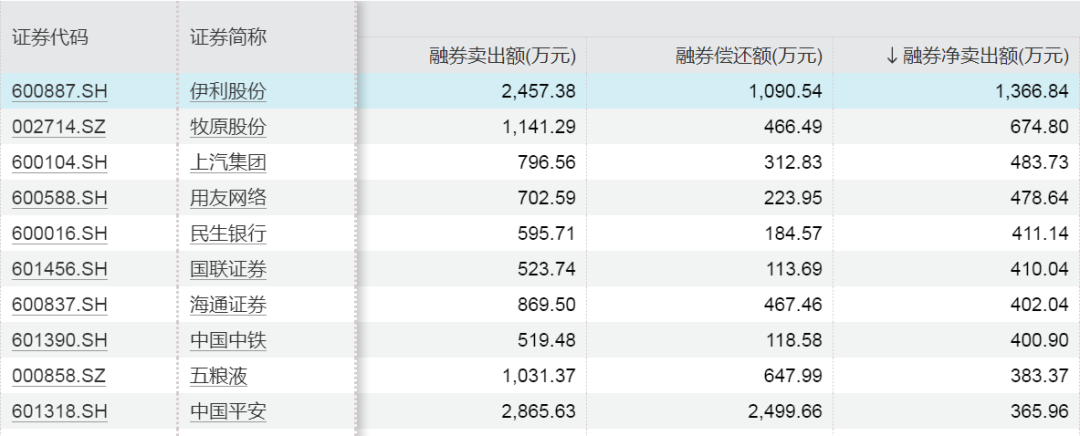Open stock code 601390.SH
The image size is (1080, 436).
click(59, 340)
